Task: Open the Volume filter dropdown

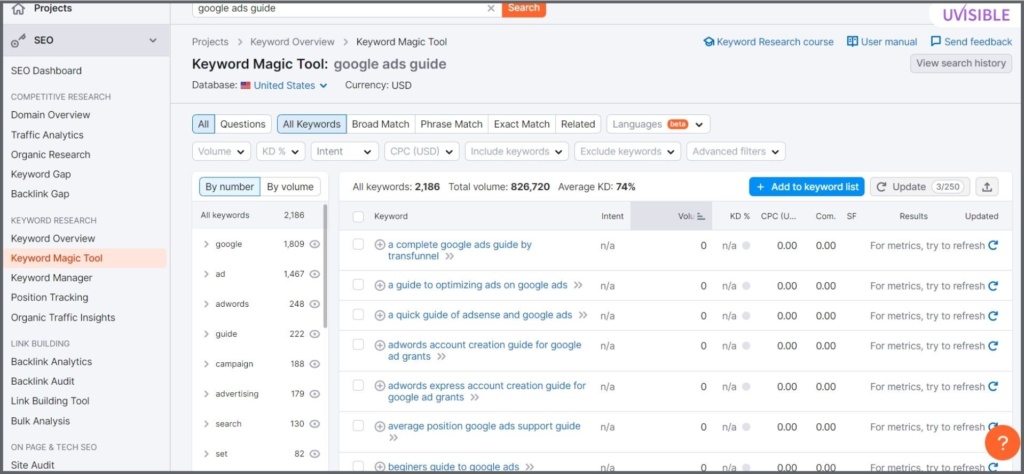Action: (221, 151)
